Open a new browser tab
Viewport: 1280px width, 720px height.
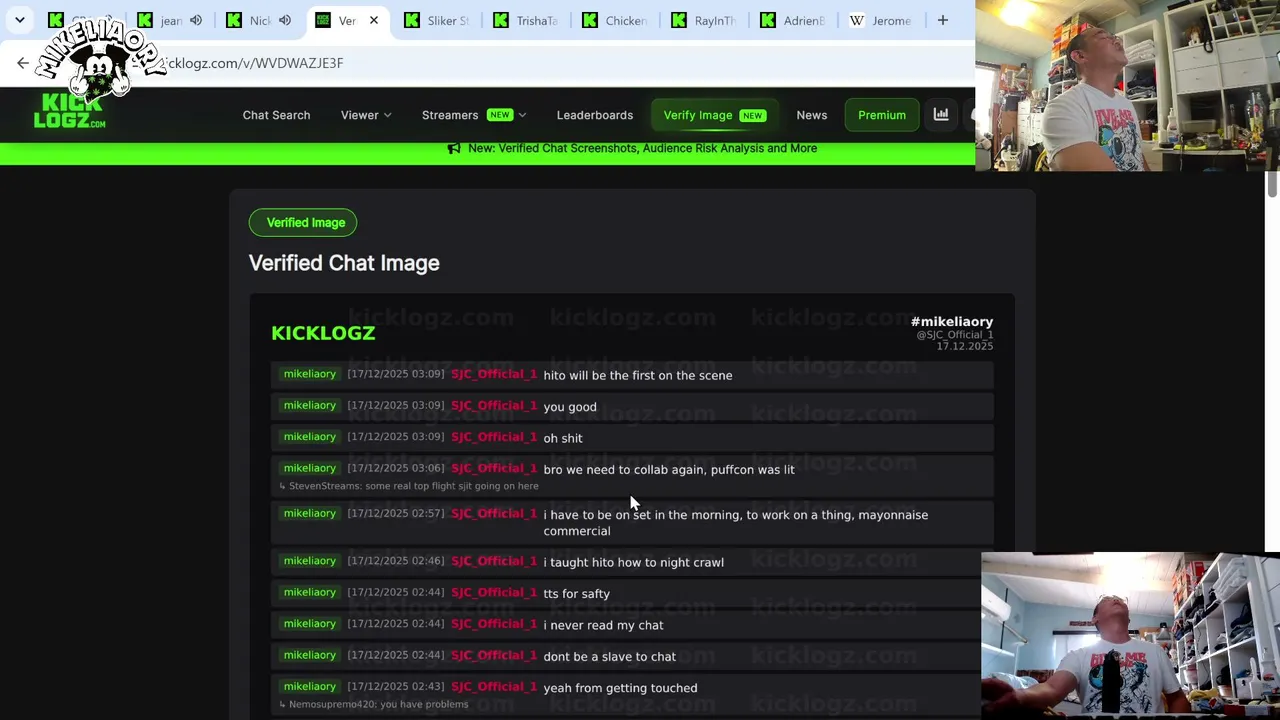942,20
